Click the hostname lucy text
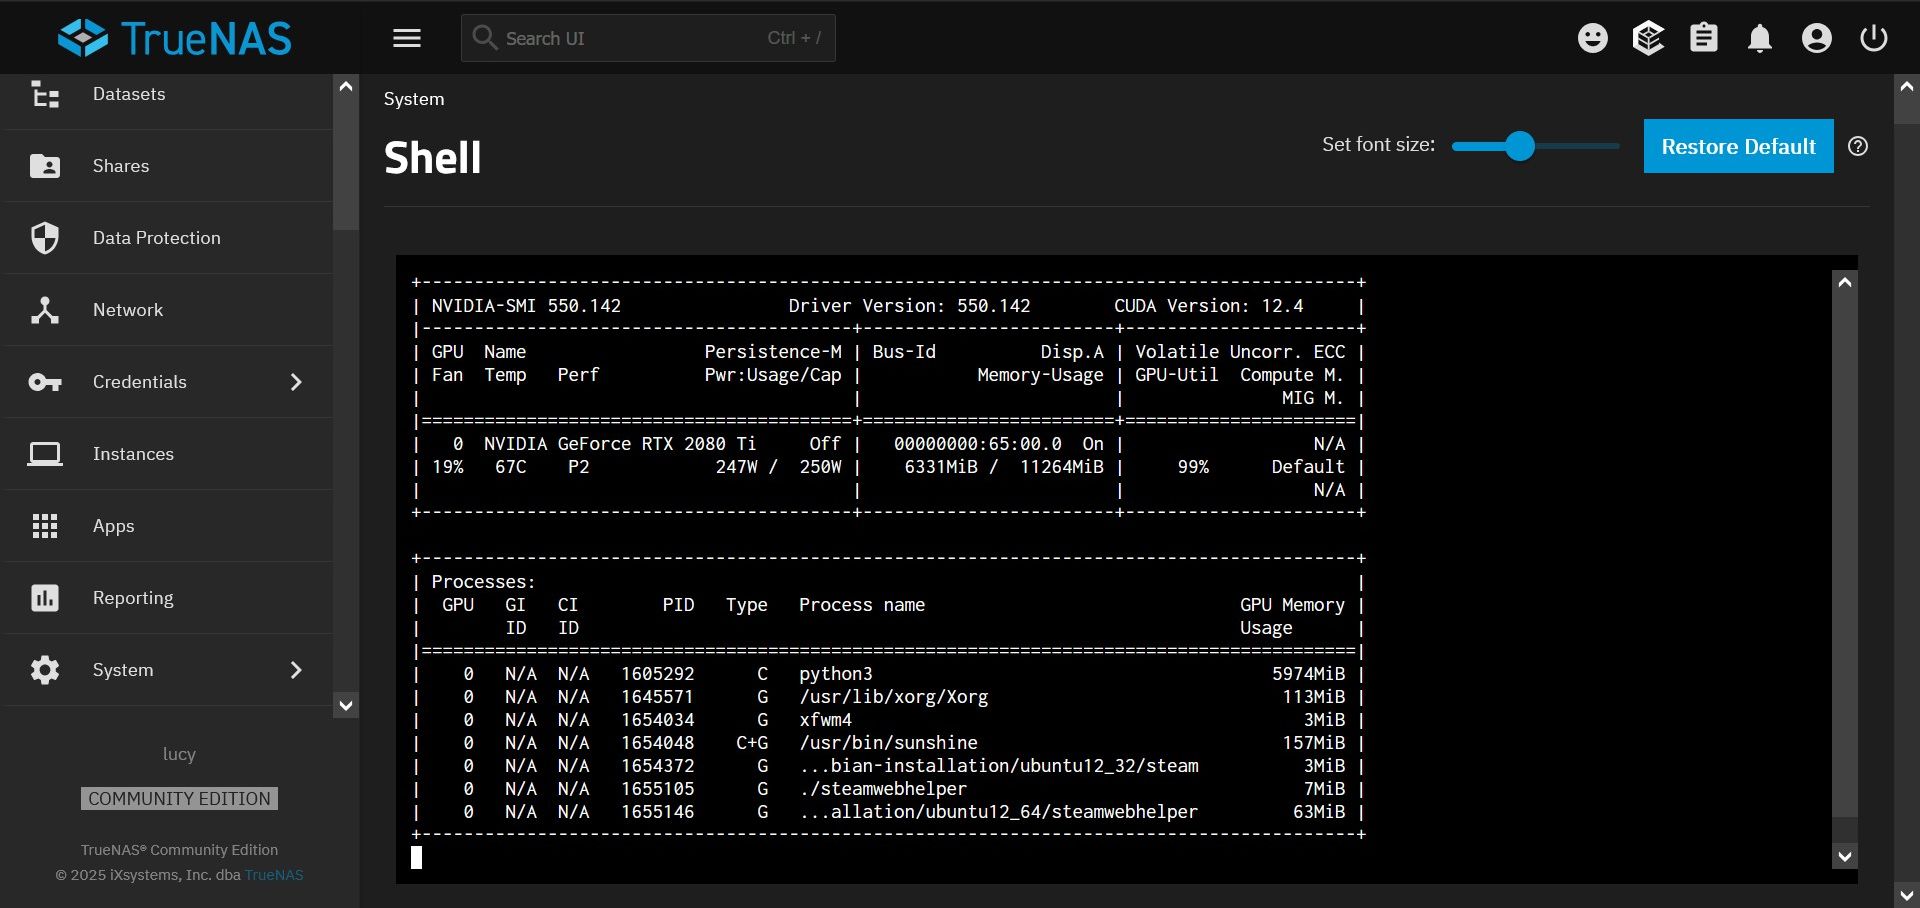This screenshot has width=1920, height=908. (x=180, y=754)
